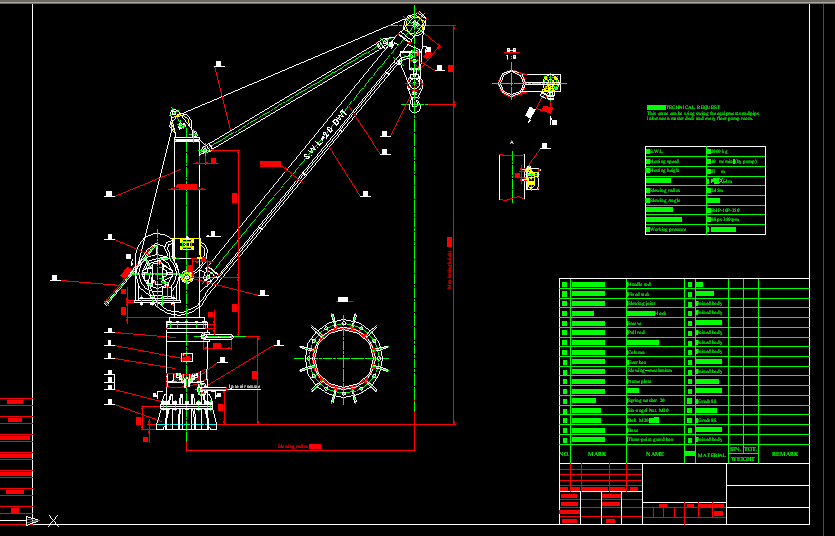Pick the Three-point guard box parts row
Screen dimensions: 835x536
tap(650, 439)
